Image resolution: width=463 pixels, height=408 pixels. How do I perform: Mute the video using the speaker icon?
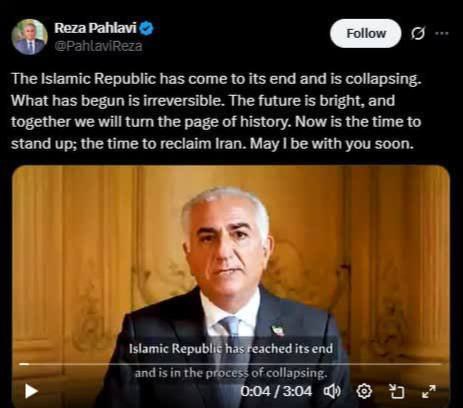(x=332, y=391)
